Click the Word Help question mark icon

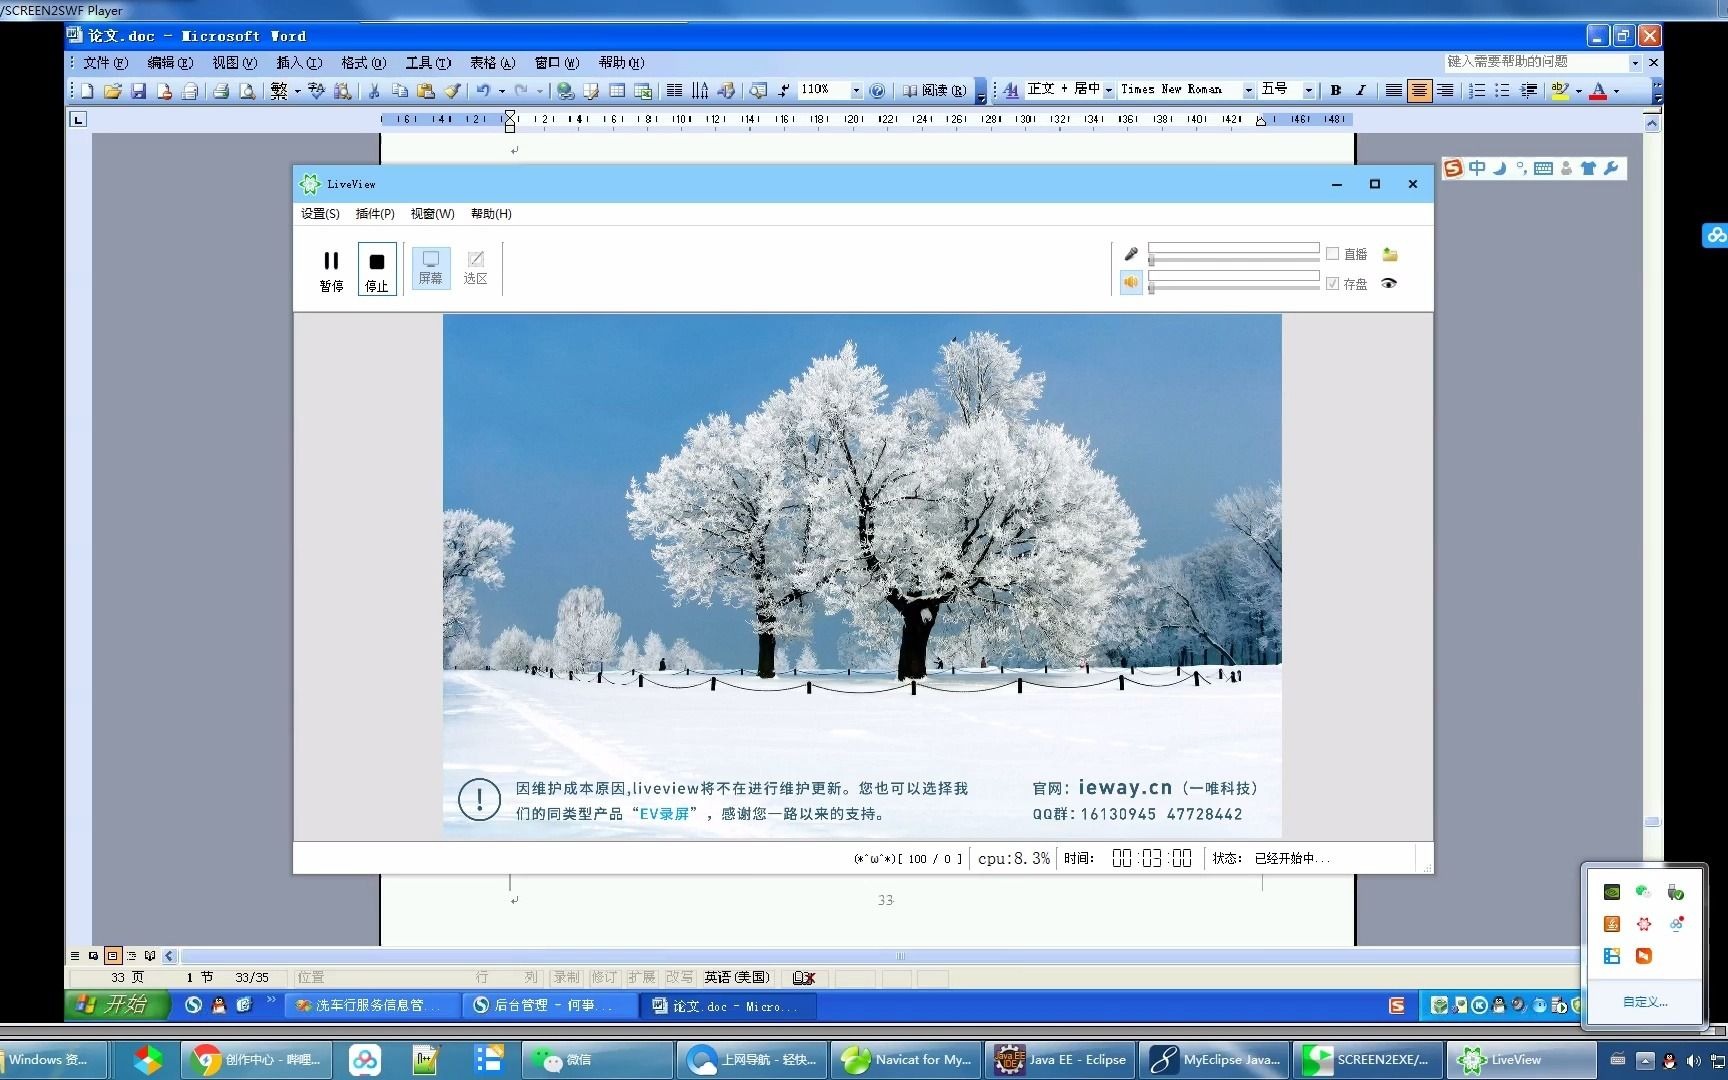click(x=877, y=91)
